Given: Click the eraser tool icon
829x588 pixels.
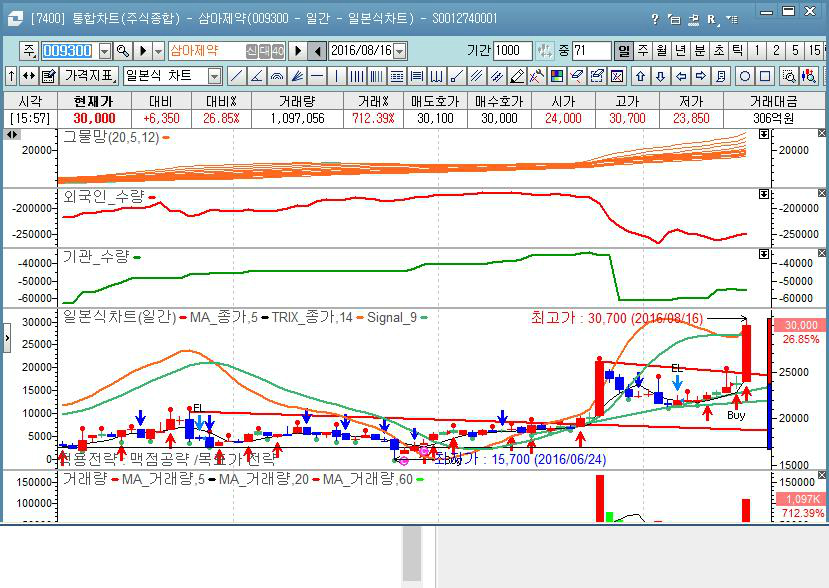Looking at the screenshot, I should pos(517,76).
